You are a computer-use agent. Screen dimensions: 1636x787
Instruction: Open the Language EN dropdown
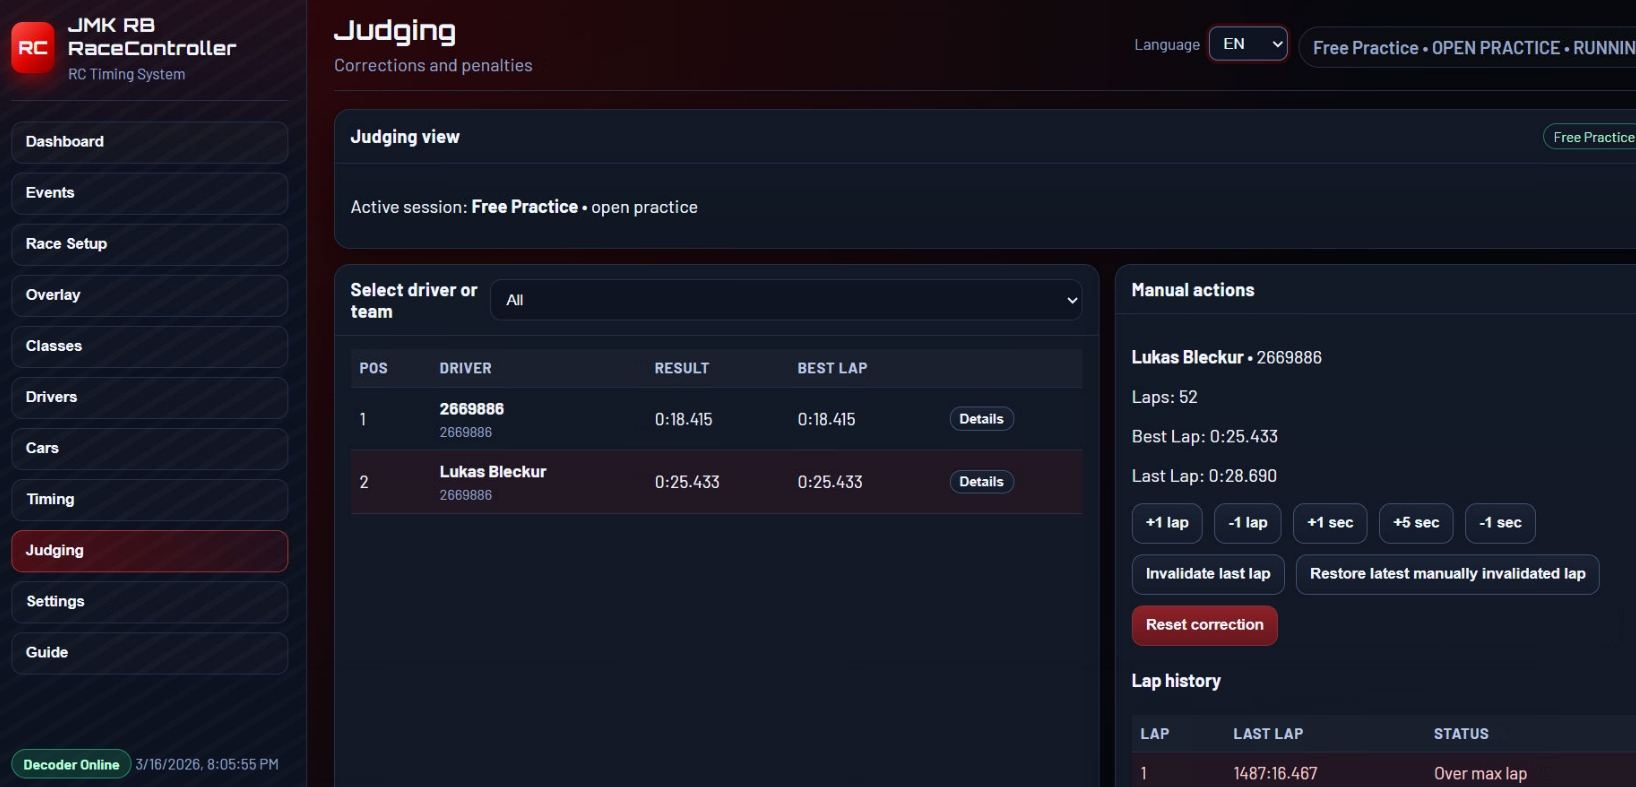click(x=1247, y=44)
